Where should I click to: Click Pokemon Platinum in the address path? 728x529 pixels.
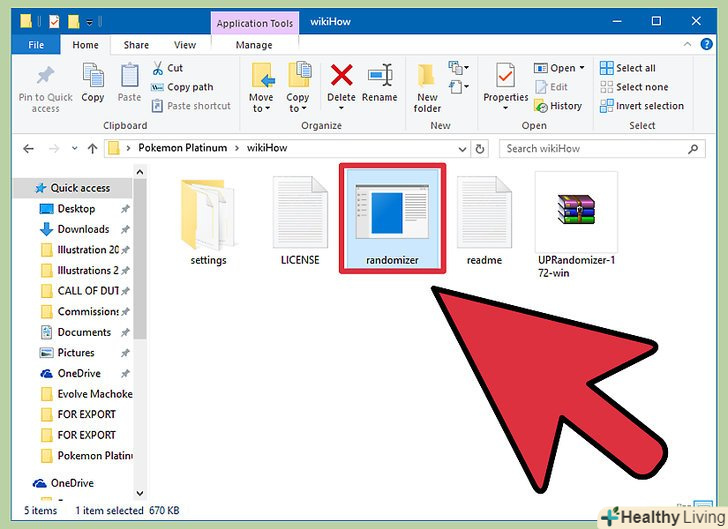click(182, 148)
